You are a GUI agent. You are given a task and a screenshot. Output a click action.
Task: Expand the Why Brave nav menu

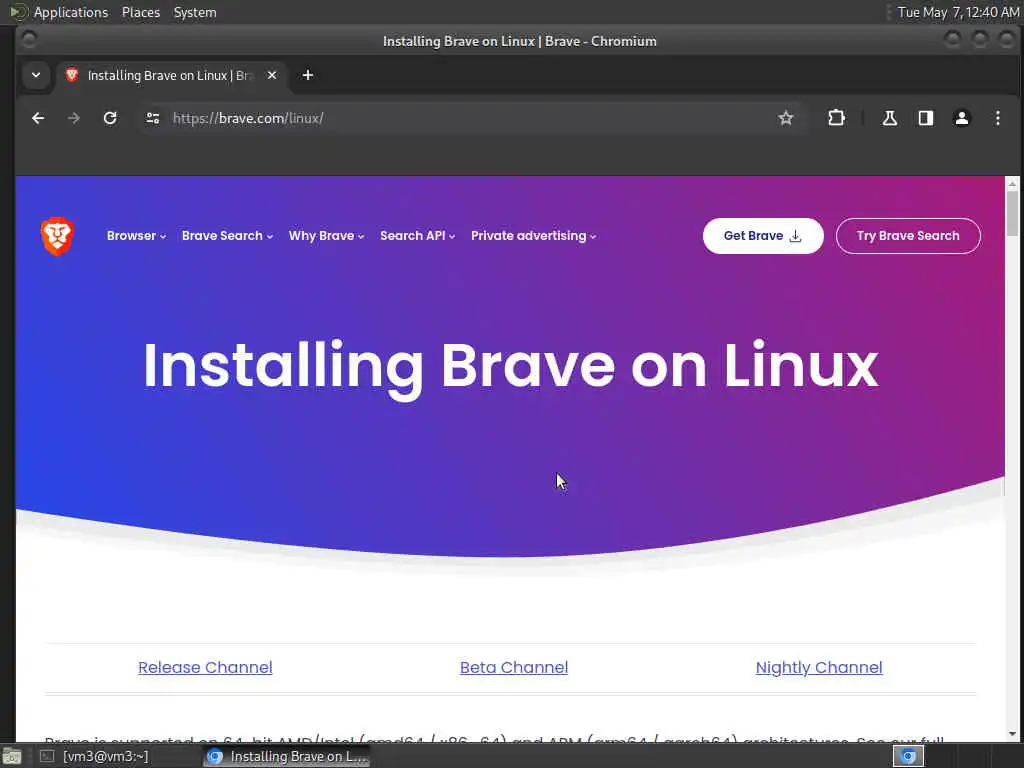[x=327, y=236]
